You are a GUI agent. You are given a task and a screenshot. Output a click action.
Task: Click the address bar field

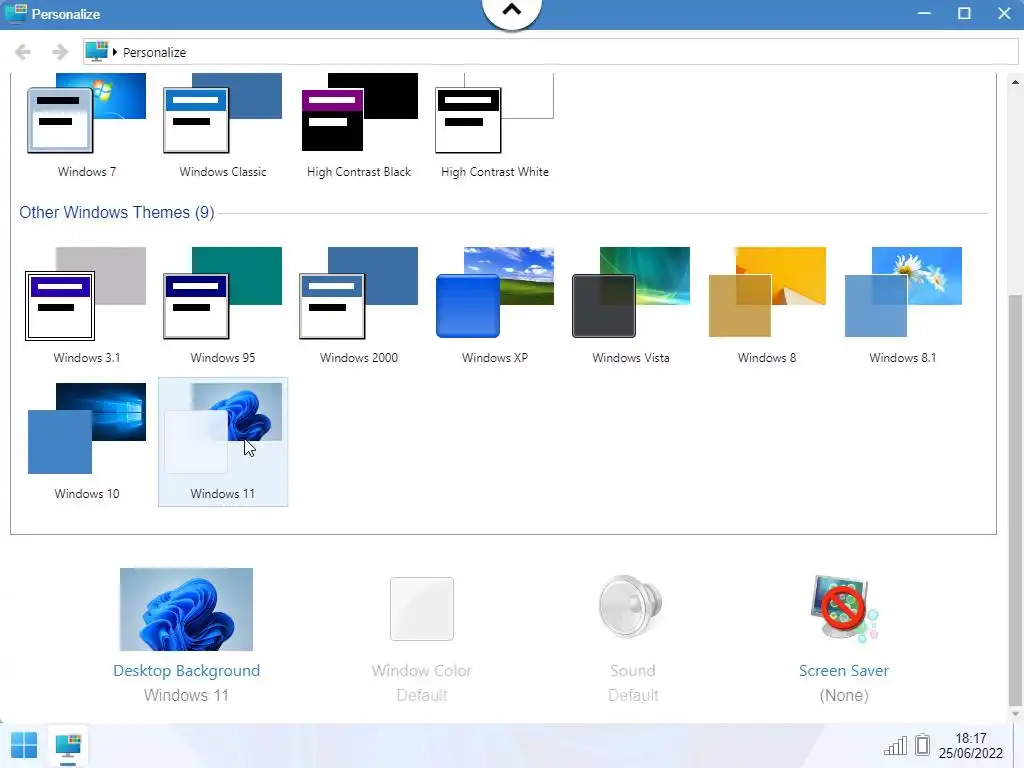(551, 52)
